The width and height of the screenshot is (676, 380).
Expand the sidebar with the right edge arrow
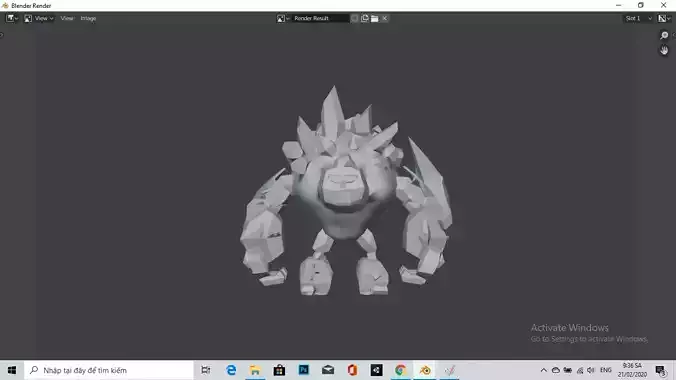(x=674, y=35)
